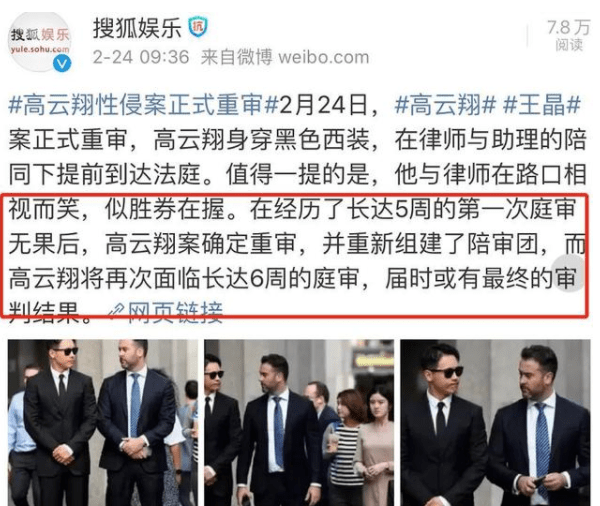
Task: Open the 搜狐娱乐 account name
Action: [137, 28]
